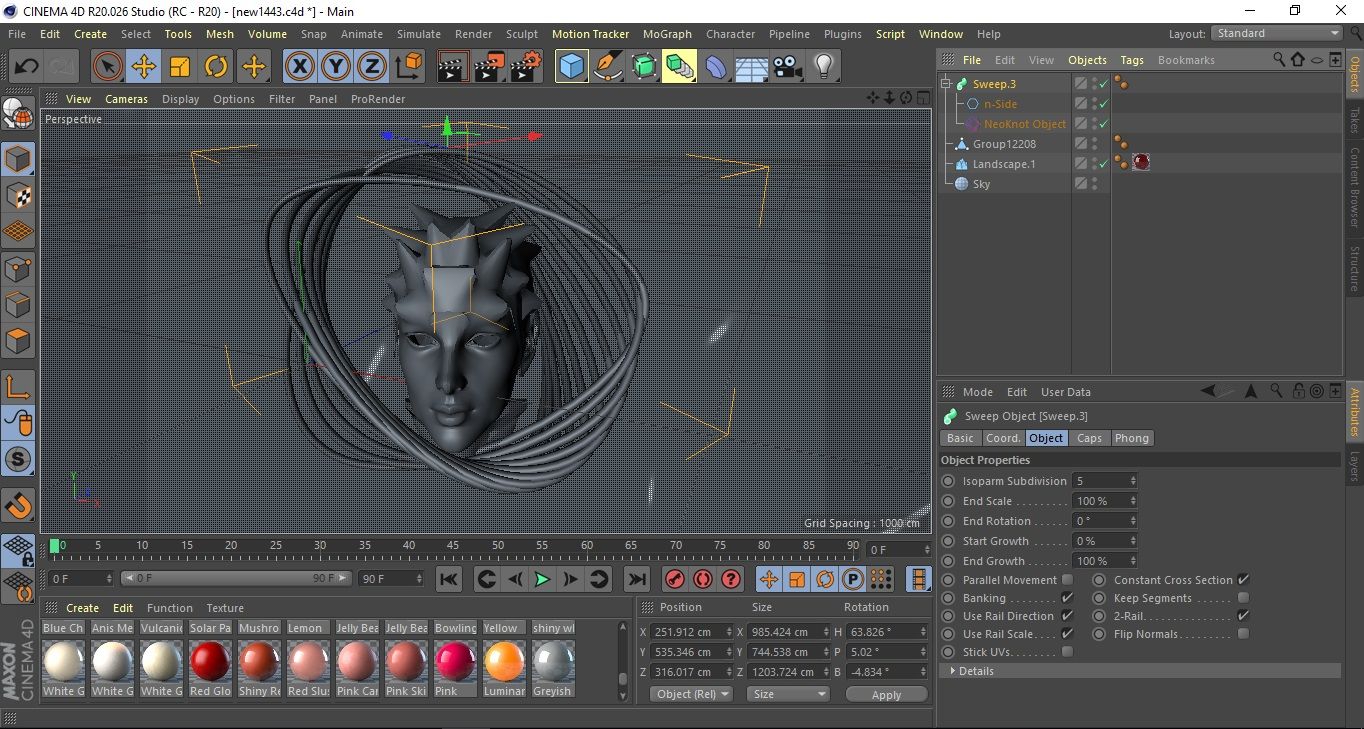Click the Apply button
Viewport: 1364px width, 729px height.
click(886, 694)
